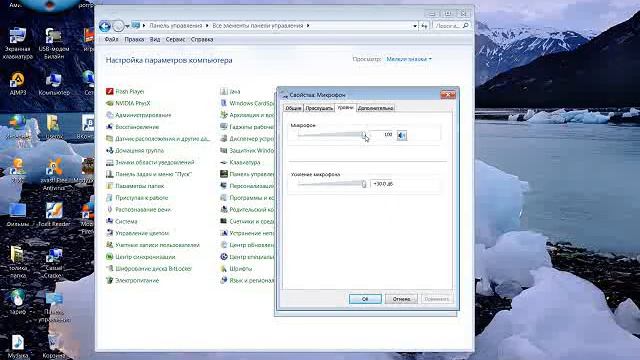Open Учетные записи пользователей
This screenshot has width=640, height=360.
pyautogui.click(x=153, y=245)
